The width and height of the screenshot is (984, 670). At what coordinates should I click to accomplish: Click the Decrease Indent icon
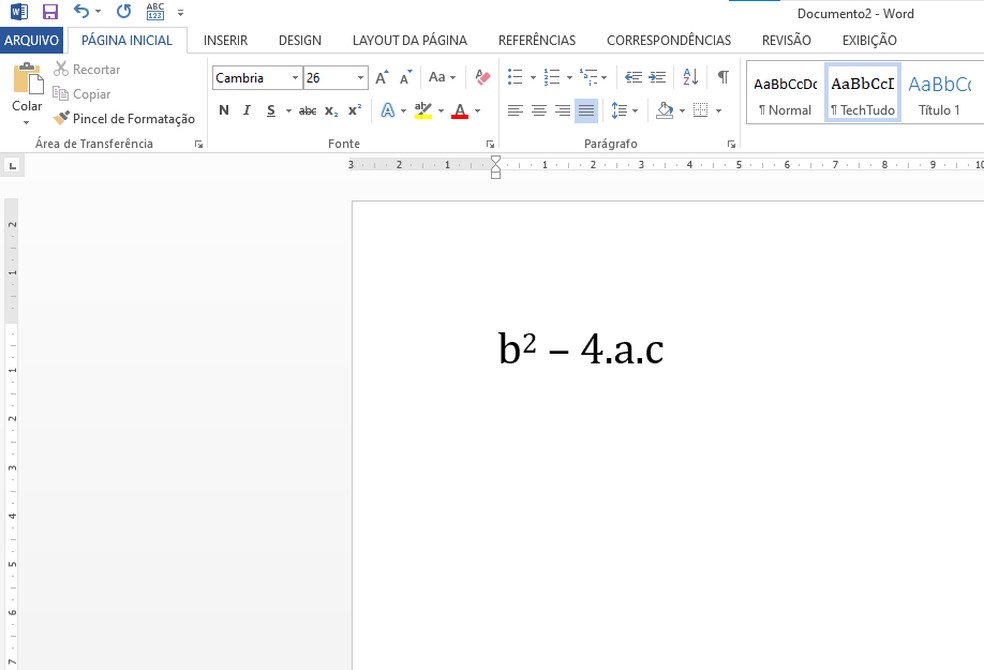coord(633,78)
